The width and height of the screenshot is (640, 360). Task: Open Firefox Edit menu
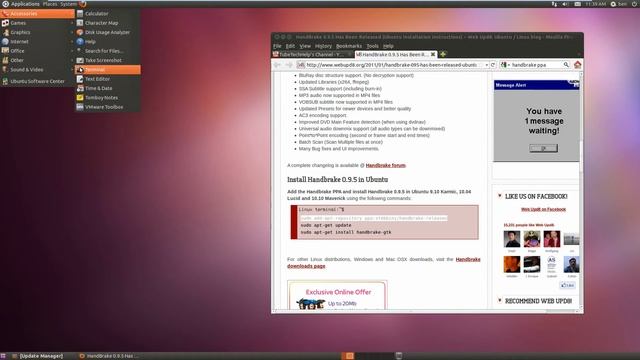click(x=290, y=46)
